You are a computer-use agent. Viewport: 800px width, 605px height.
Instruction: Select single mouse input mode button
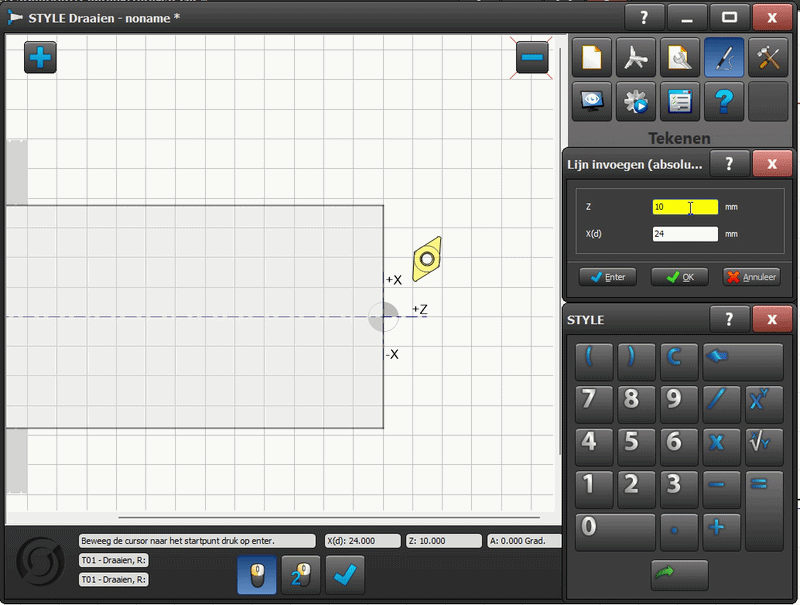click(x=257, y=575)
